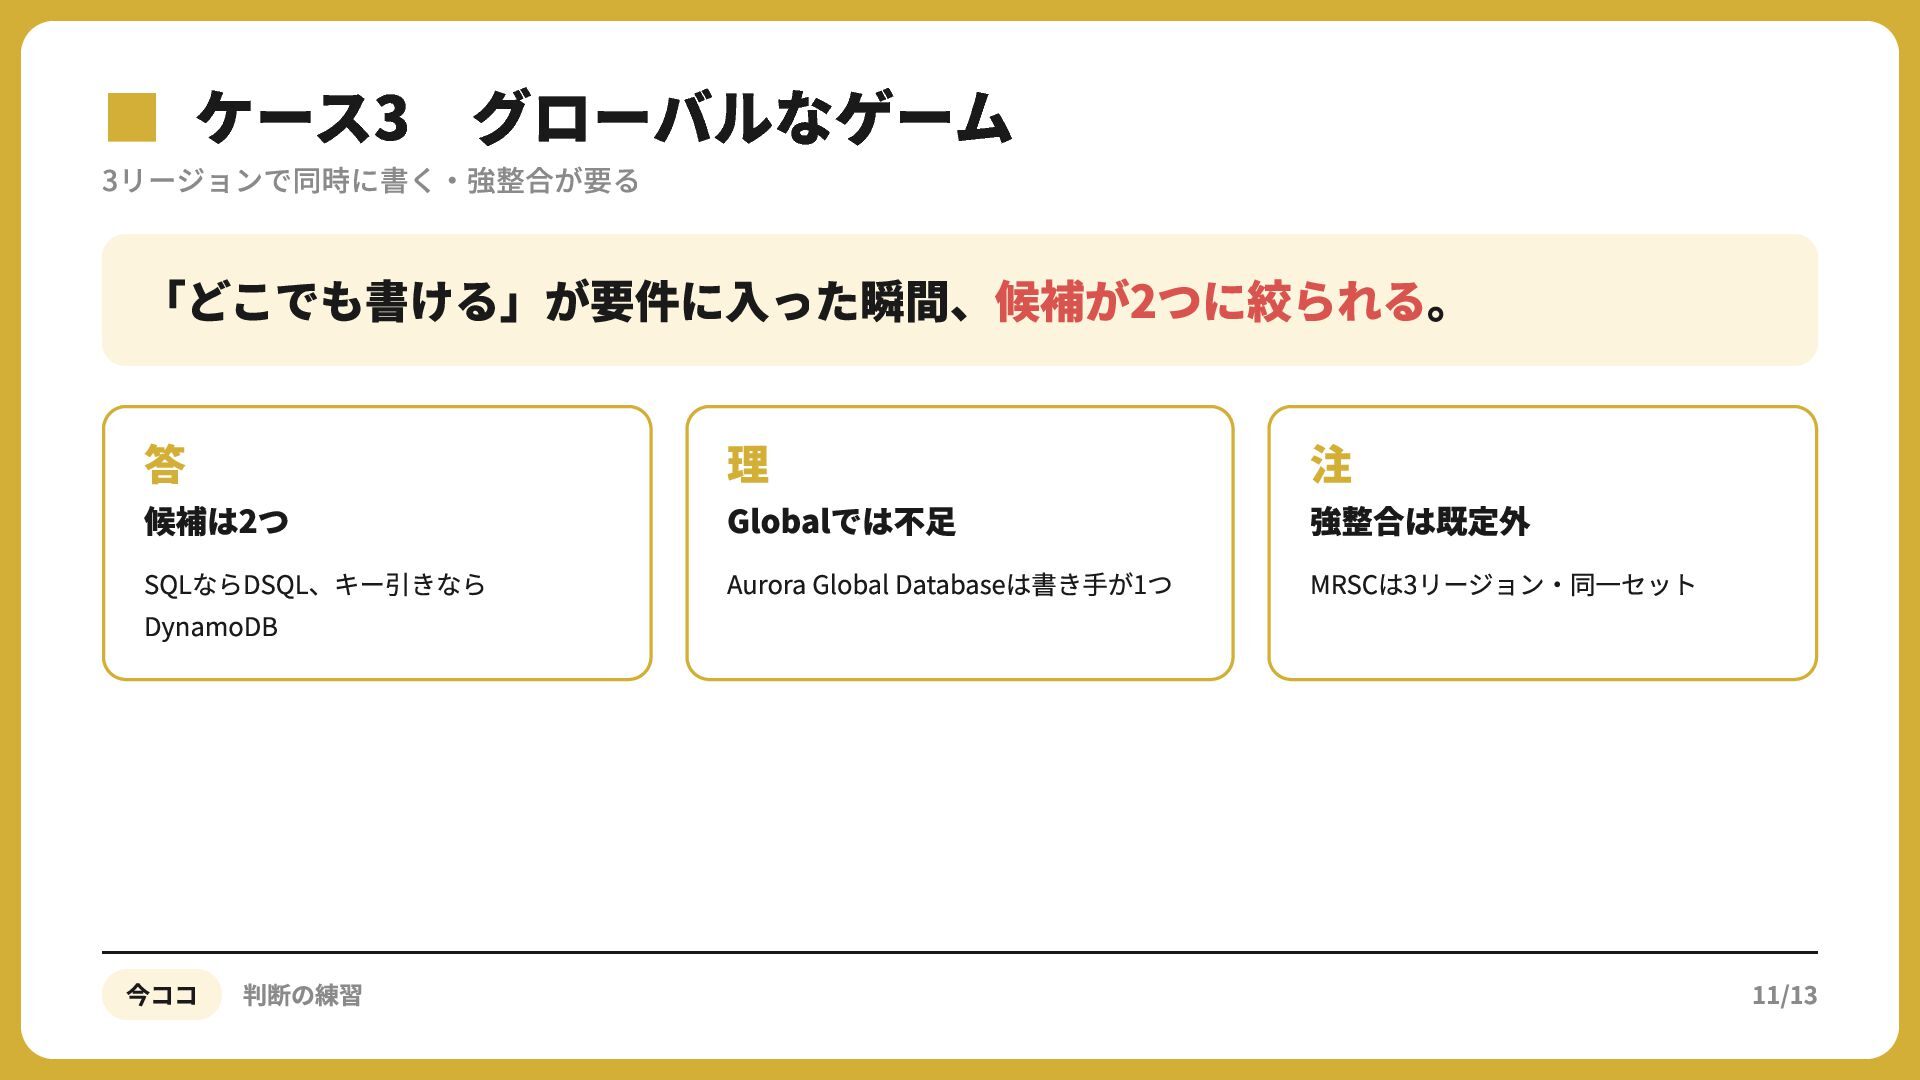Select the 候補は2つ card heading
The image size is (1920, 1080).
point(217,521)
